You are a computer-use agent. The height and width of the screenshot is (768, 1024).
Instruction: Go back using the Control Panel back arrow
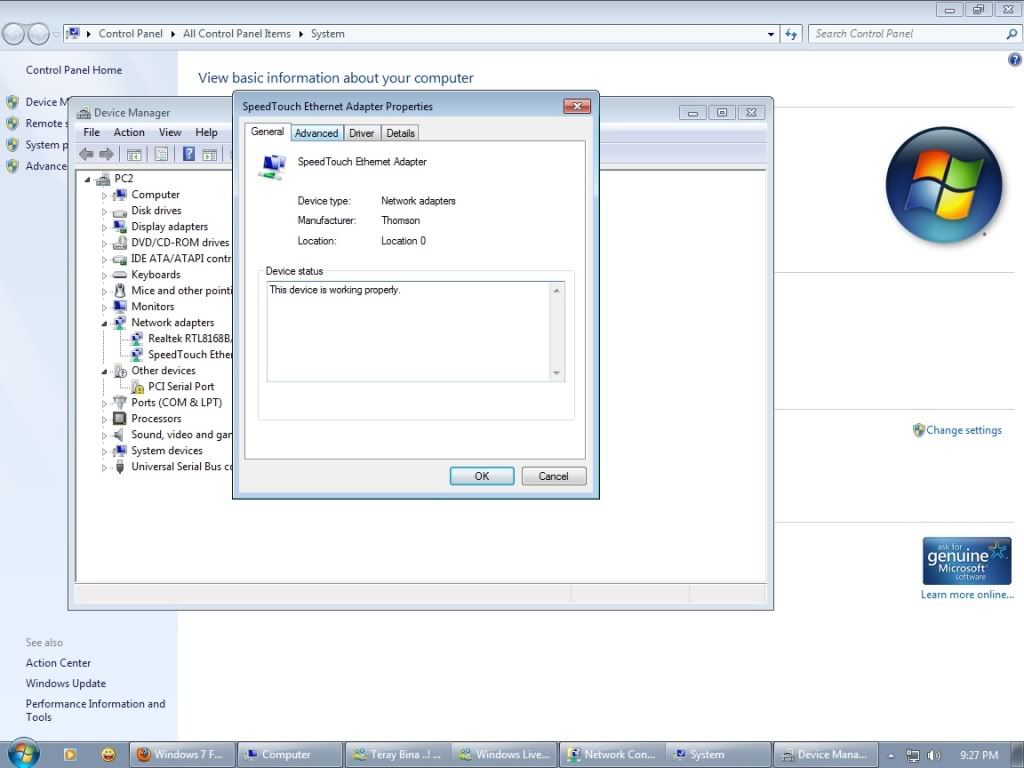click(x=14, y=34)
